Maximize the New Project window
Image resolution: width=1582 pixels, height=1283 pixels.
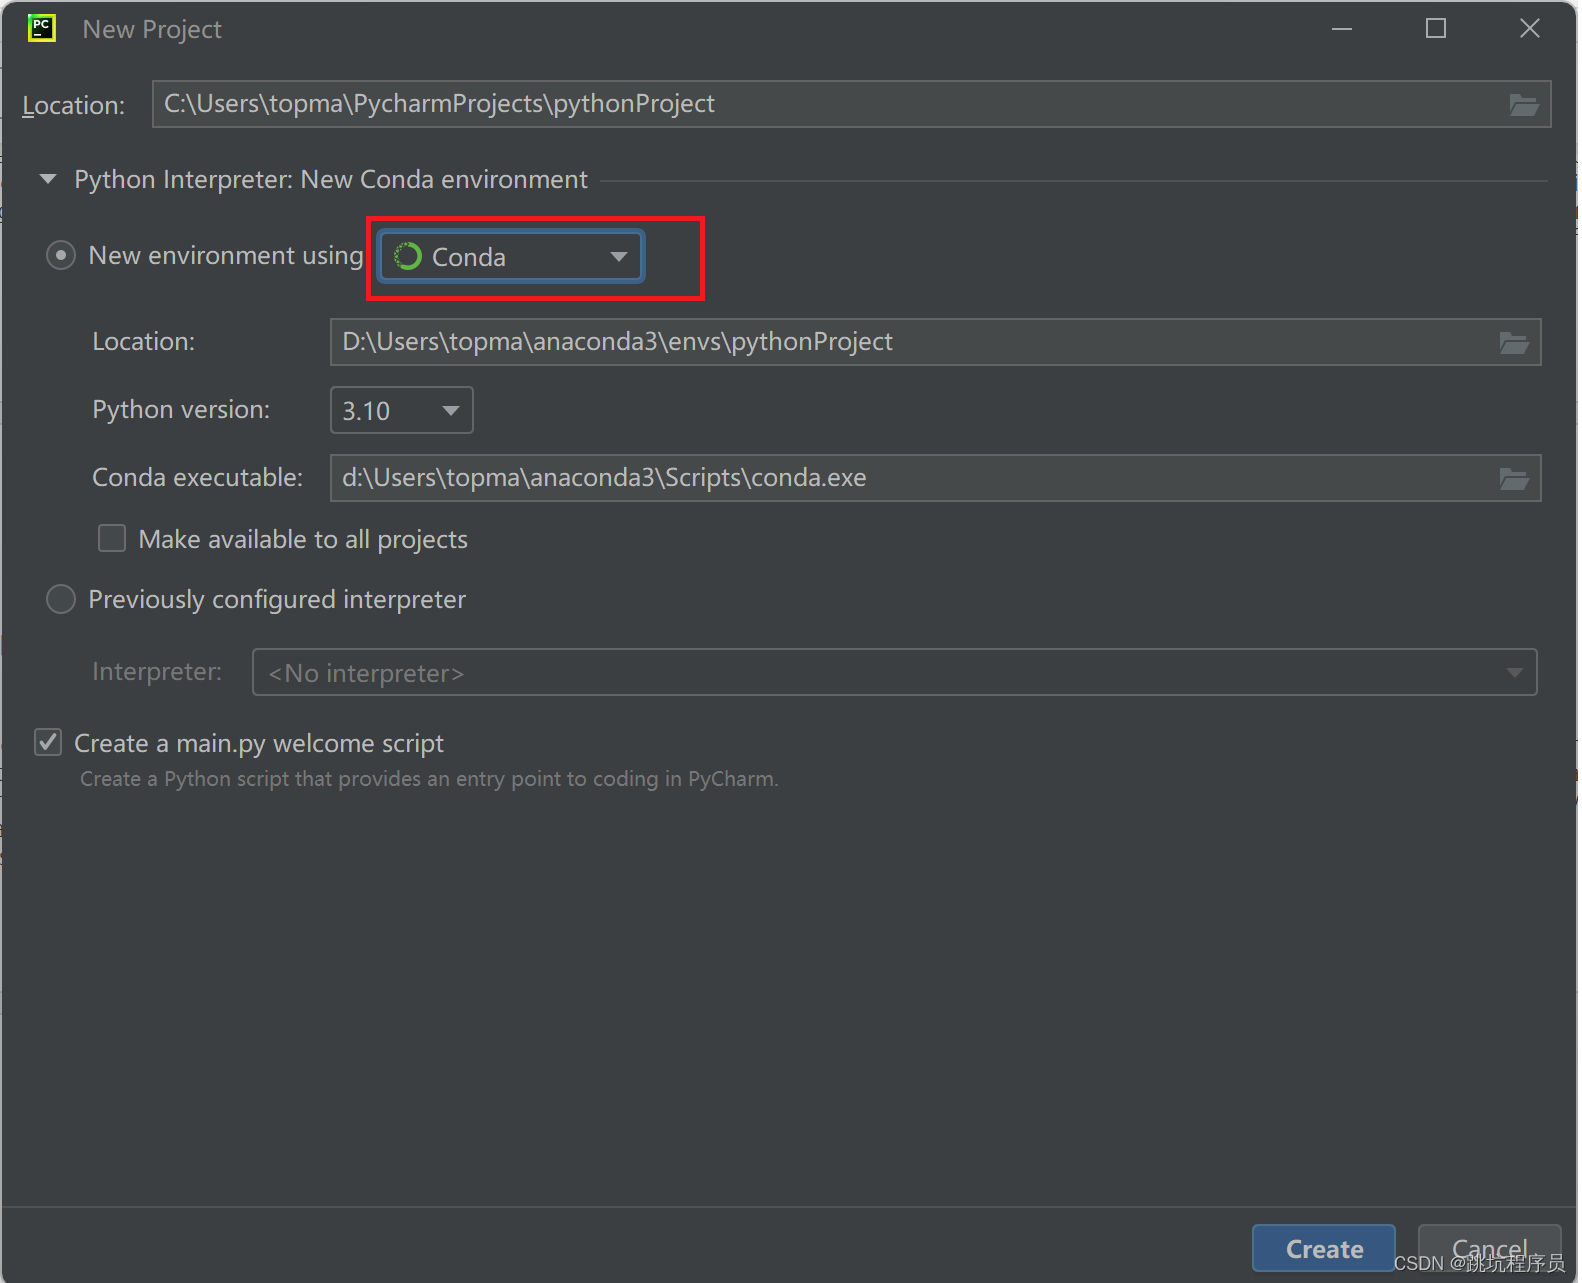[1436, 29]
